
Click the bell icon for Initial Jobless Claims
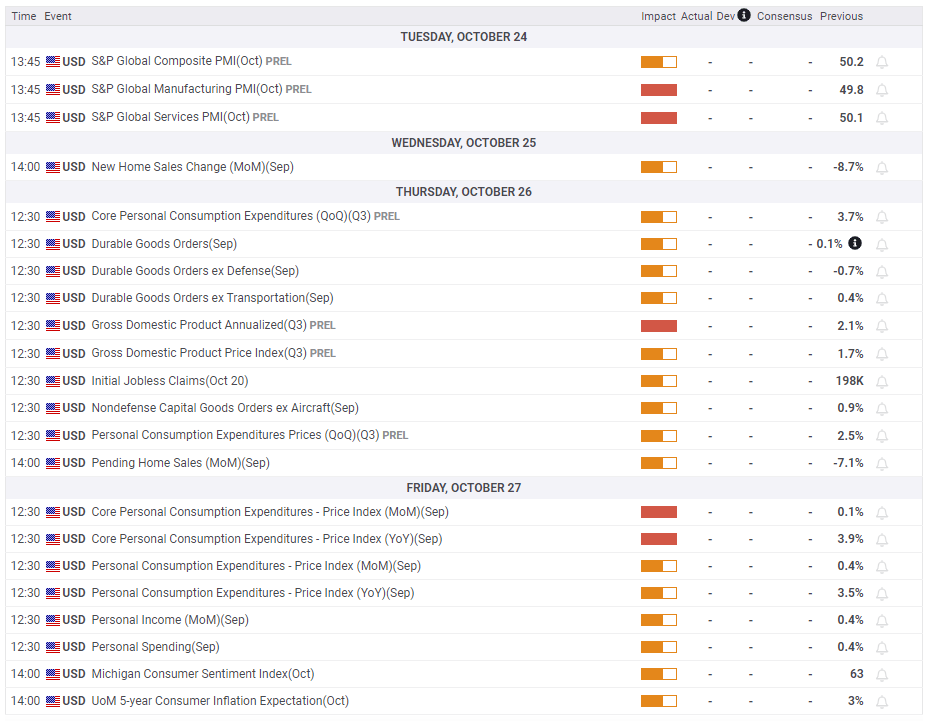882,381
